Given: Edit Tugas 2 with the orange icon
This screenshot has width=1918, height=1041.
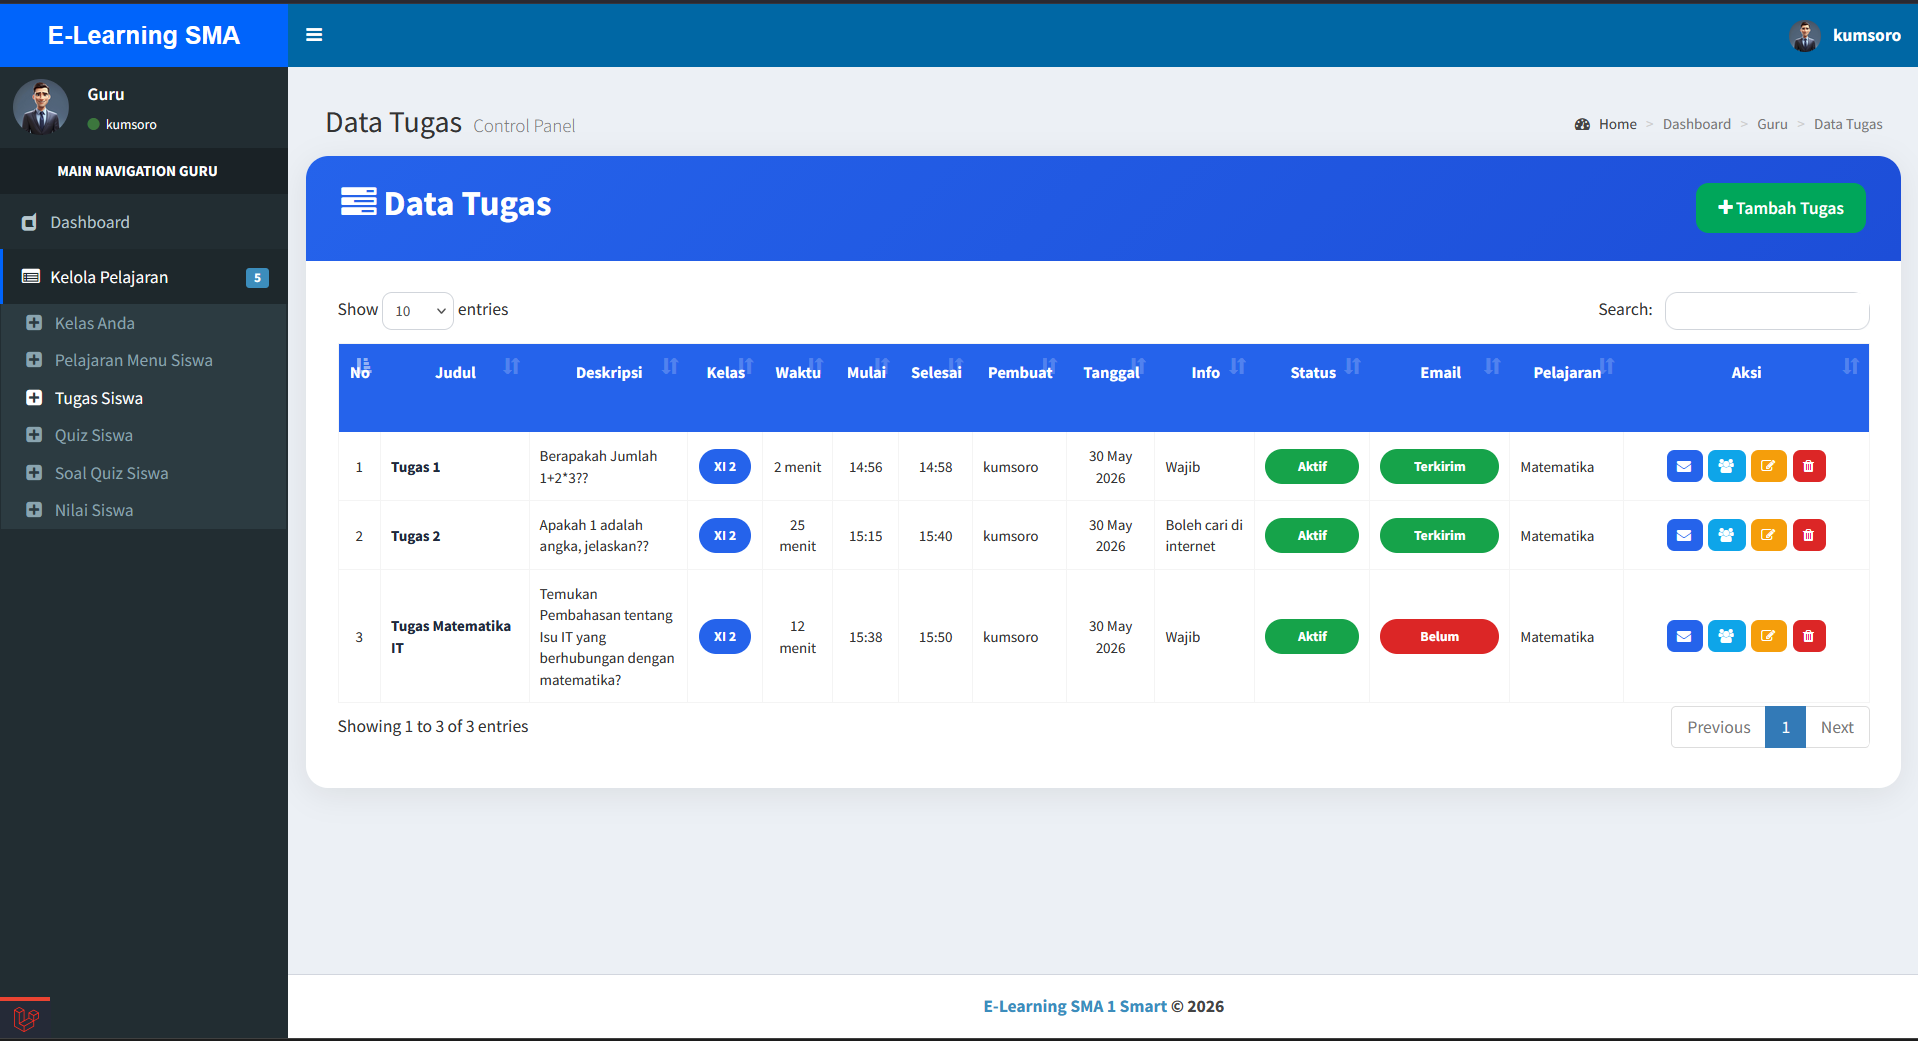Looking at the screenshot, I should tap(1768, 535).
